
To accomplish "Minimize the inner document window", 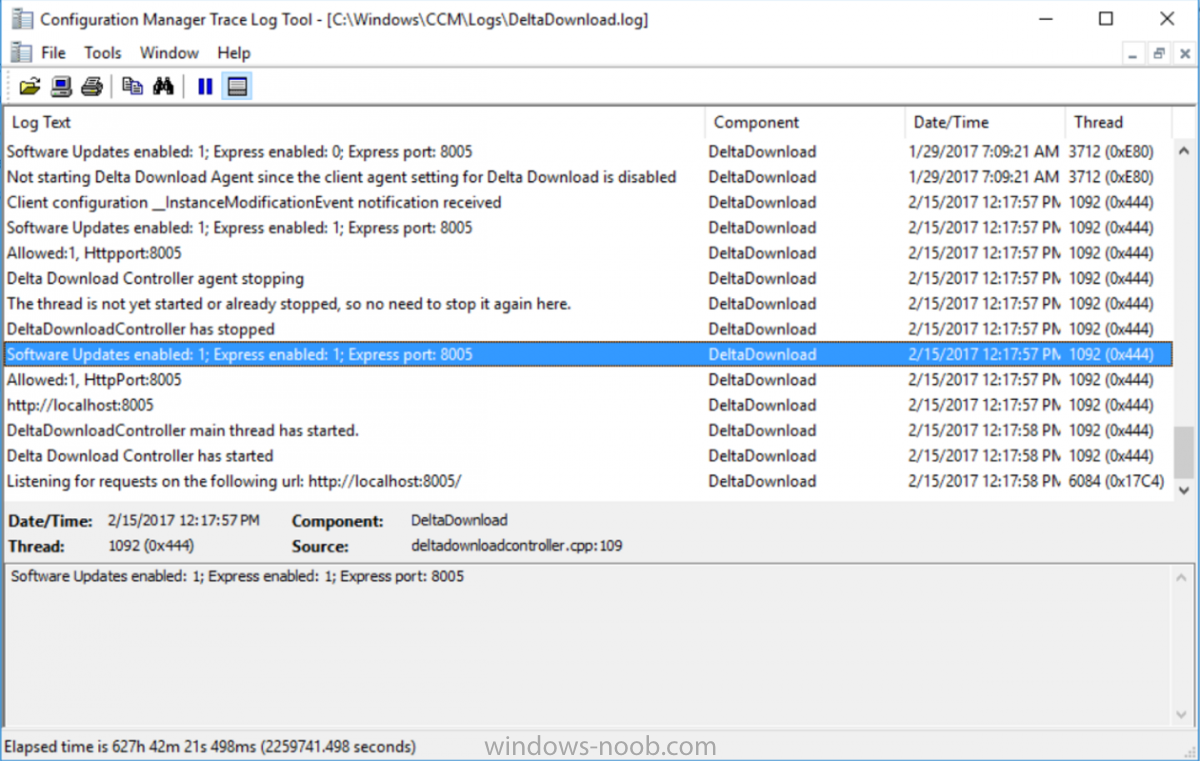I will 1134,54.
